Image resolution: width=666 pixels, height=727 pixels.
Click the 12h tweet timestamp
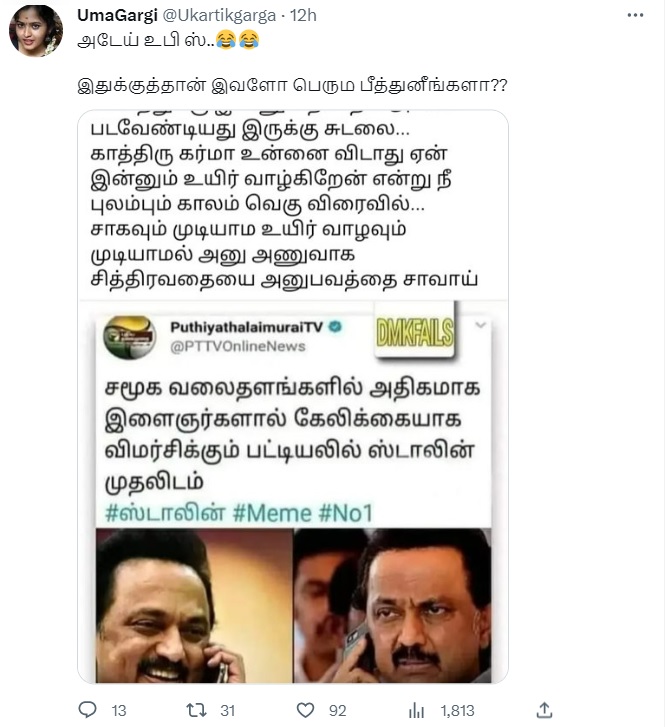point(303,15)
